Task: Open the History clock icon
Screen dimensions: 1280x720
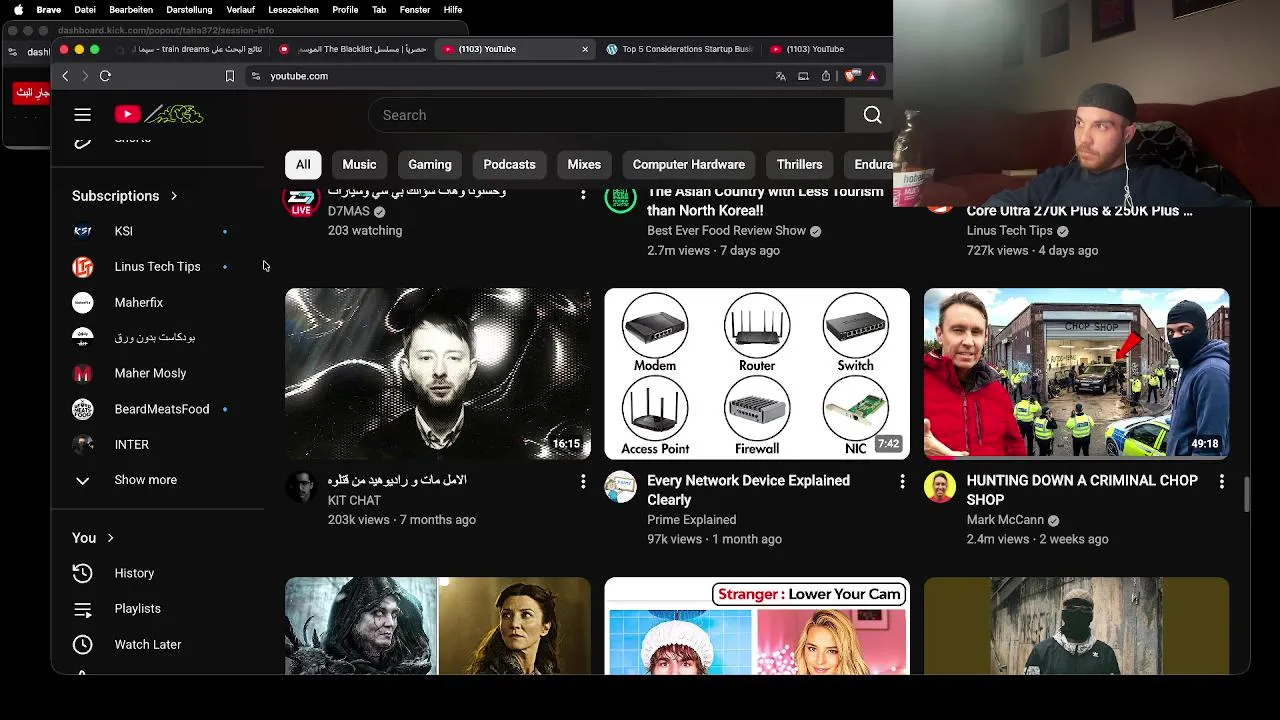Action: [x=83, y=573]
